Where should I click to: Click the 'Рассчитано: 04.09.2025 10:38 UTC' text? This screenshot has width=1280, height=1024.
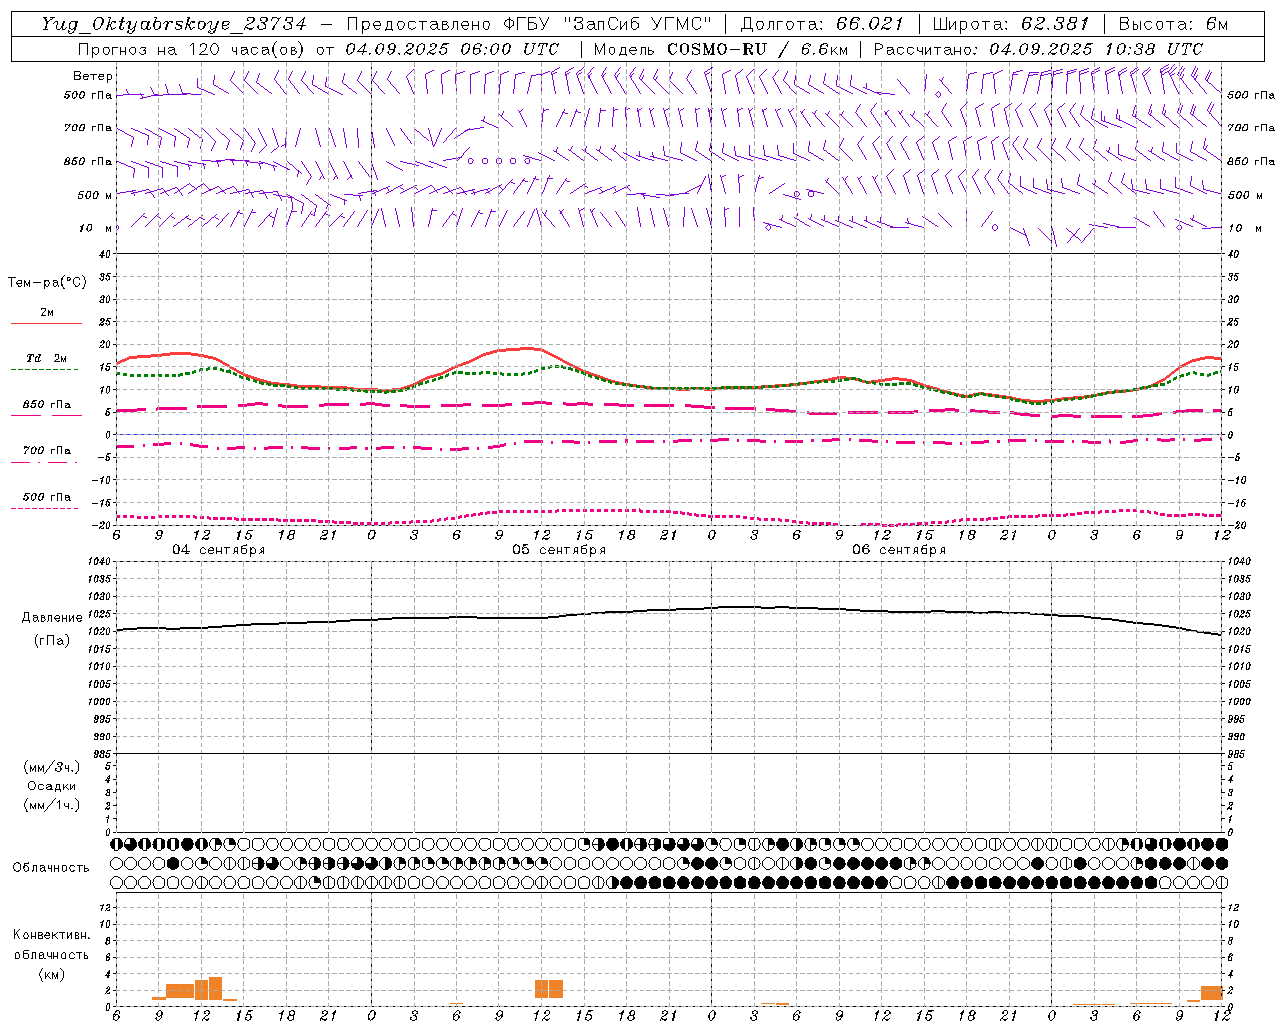pyautogui.click(x=1038, y=49)
